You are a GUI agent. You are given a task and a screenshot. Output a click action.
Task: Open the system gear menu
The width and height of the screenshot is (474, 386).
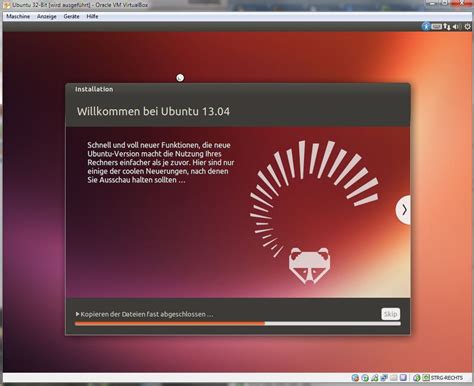coord(468,26)
